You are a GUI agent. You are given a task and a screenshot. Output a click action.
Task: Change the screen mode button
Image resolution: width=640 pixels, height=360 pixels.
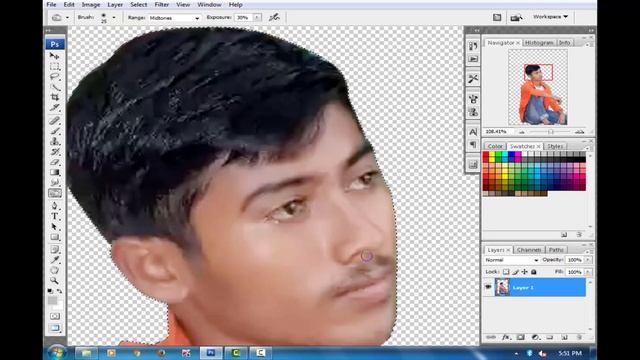(55, 328)
